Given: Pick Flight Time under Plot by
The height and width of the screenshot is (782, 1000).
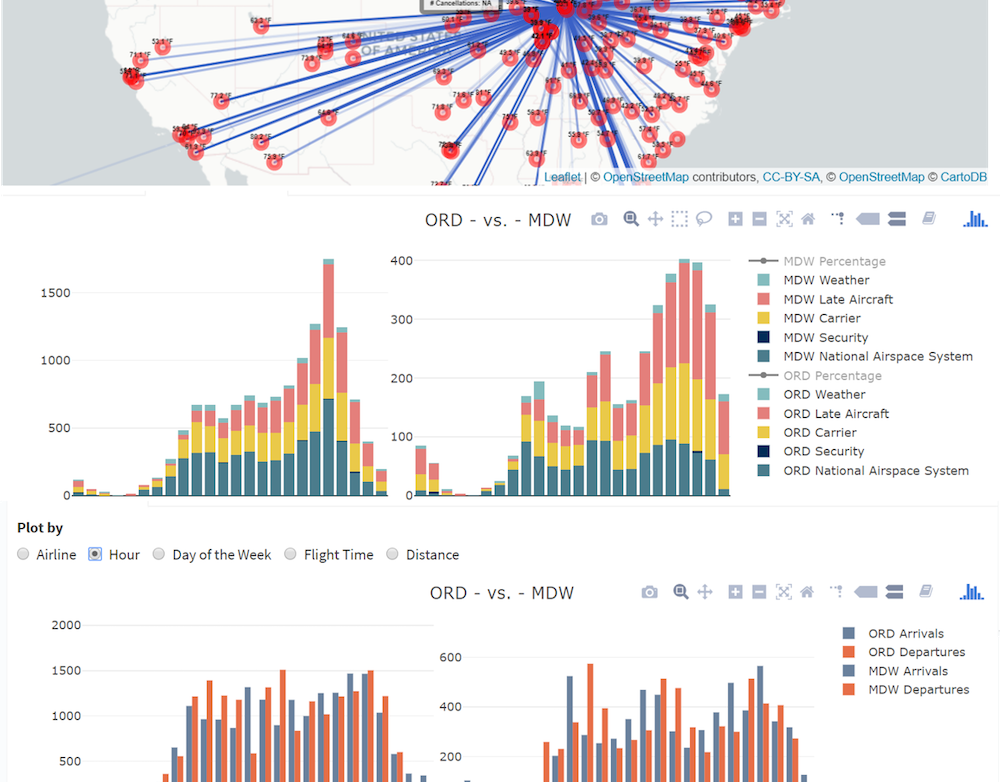Looking at the screenshot, I should [291, 554].
